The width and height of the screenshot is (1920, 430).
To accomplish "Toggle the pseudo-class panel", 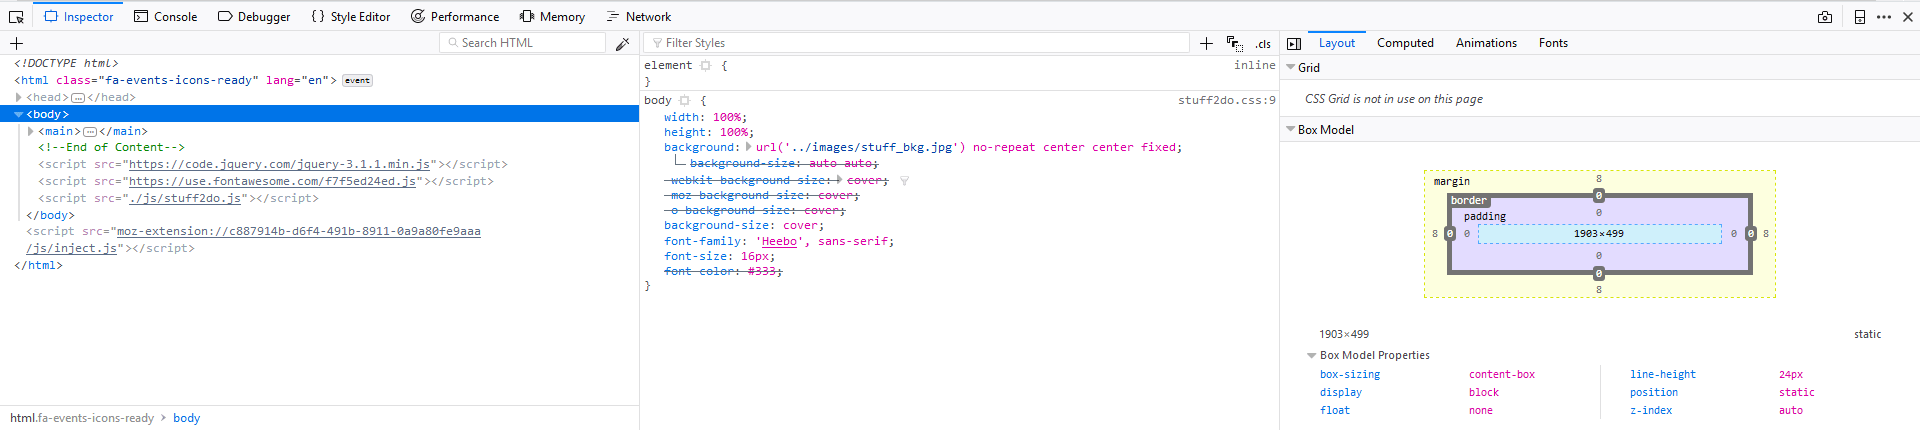I will click(1235, 44).
